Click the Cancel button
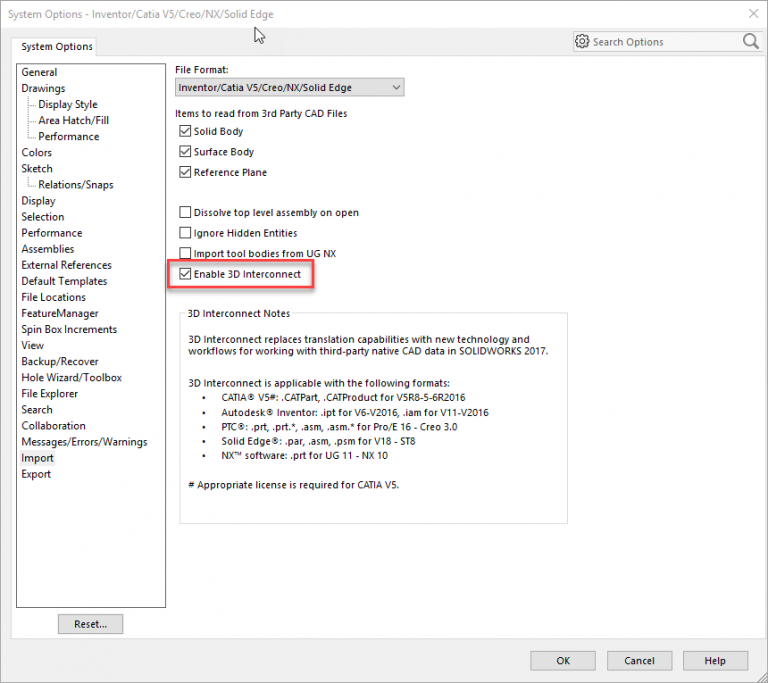Viewport: 768px width, 683px height. (639, 660)
